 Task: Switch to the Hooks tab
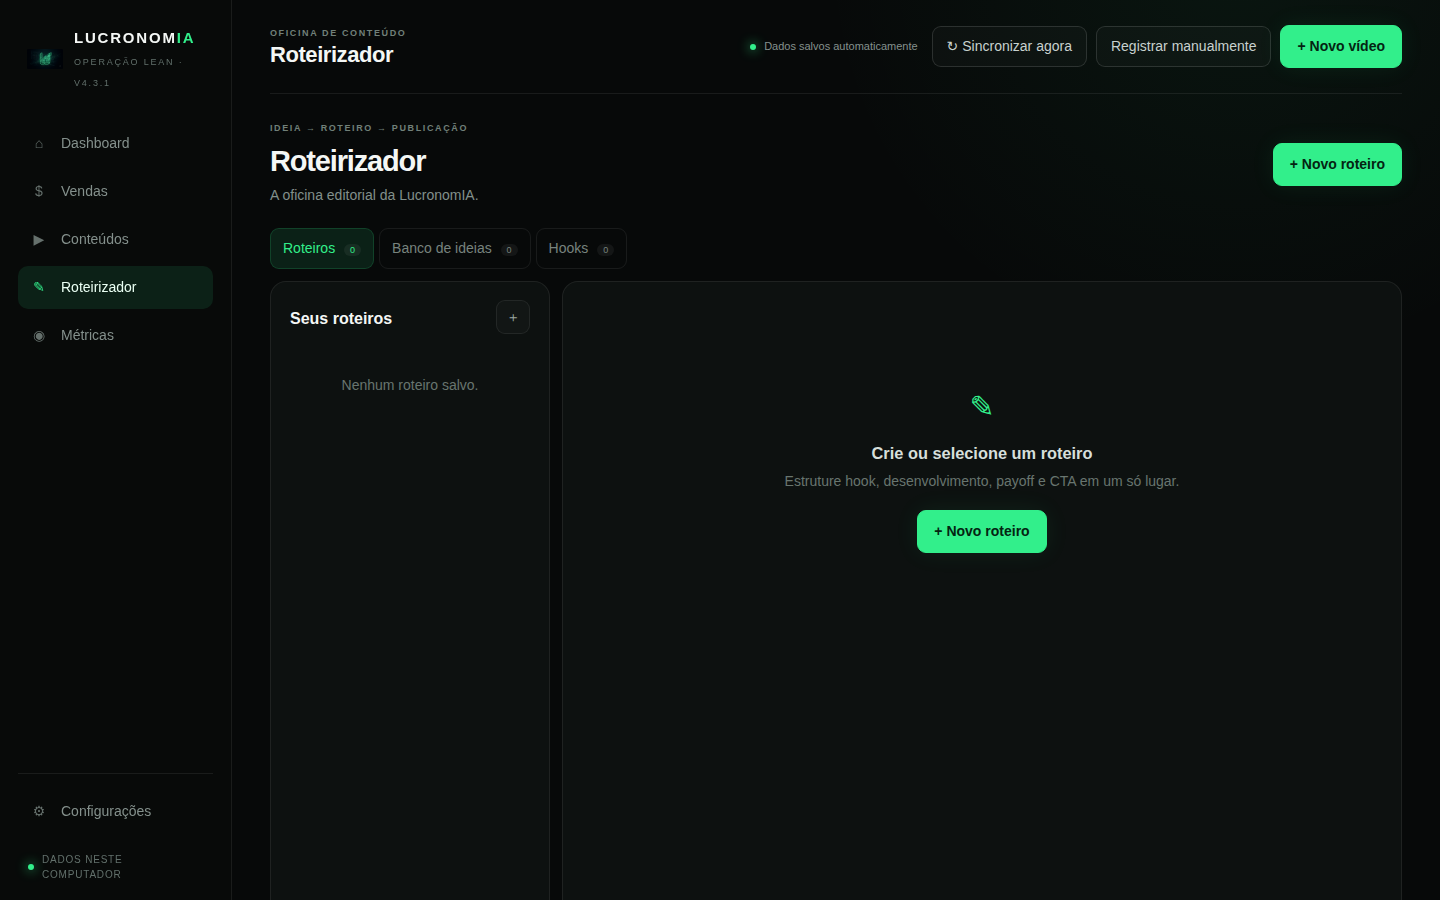[x=581, y=248]
